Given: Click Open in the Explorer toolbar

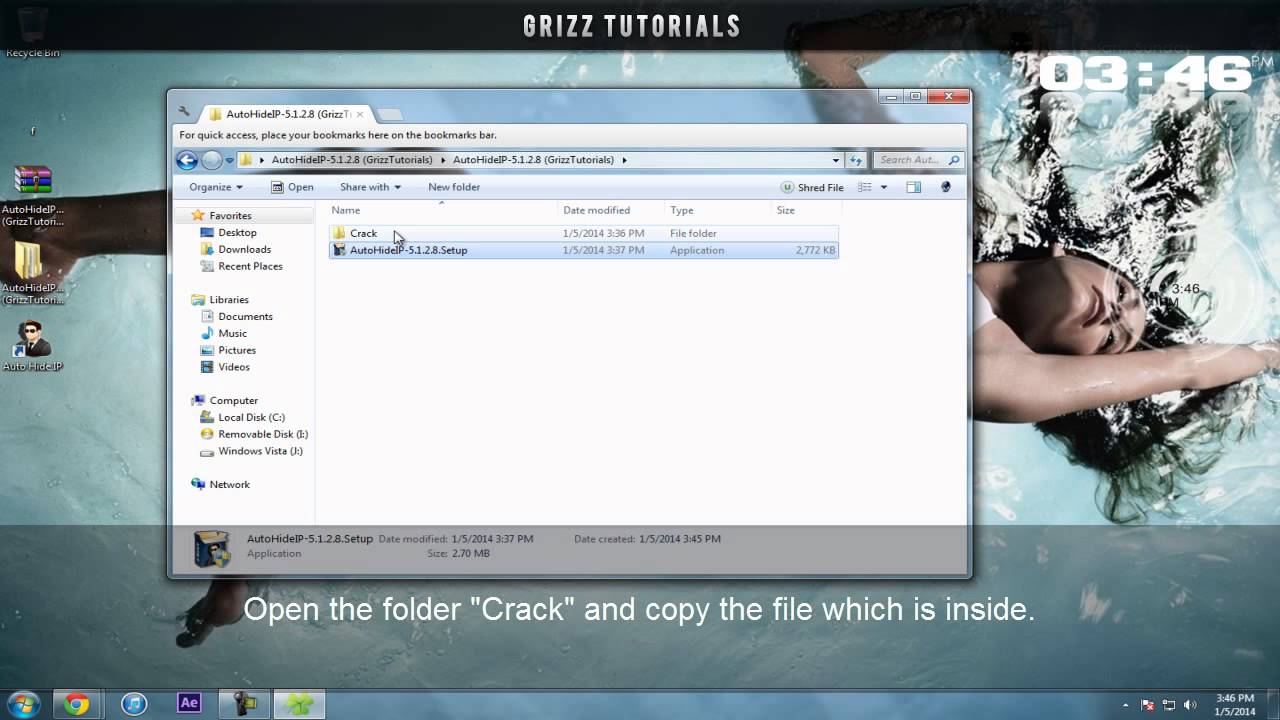Looking at the screenshot, I should coord(292,187).
